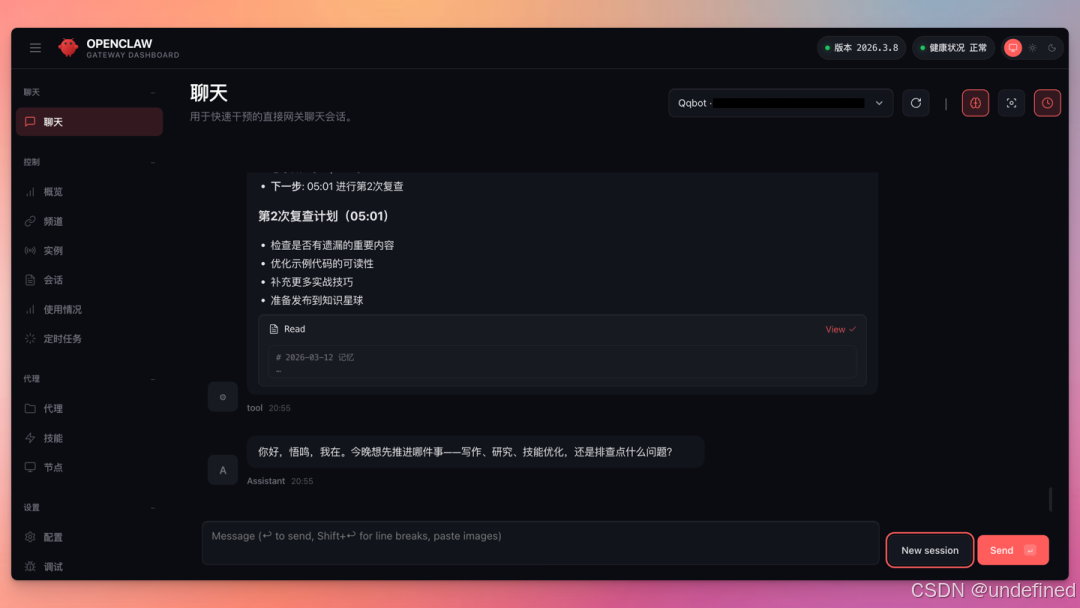Click bullet 补充更多实战技巧
This screenshot has width=1080, height=608.
tap(311, 282)
